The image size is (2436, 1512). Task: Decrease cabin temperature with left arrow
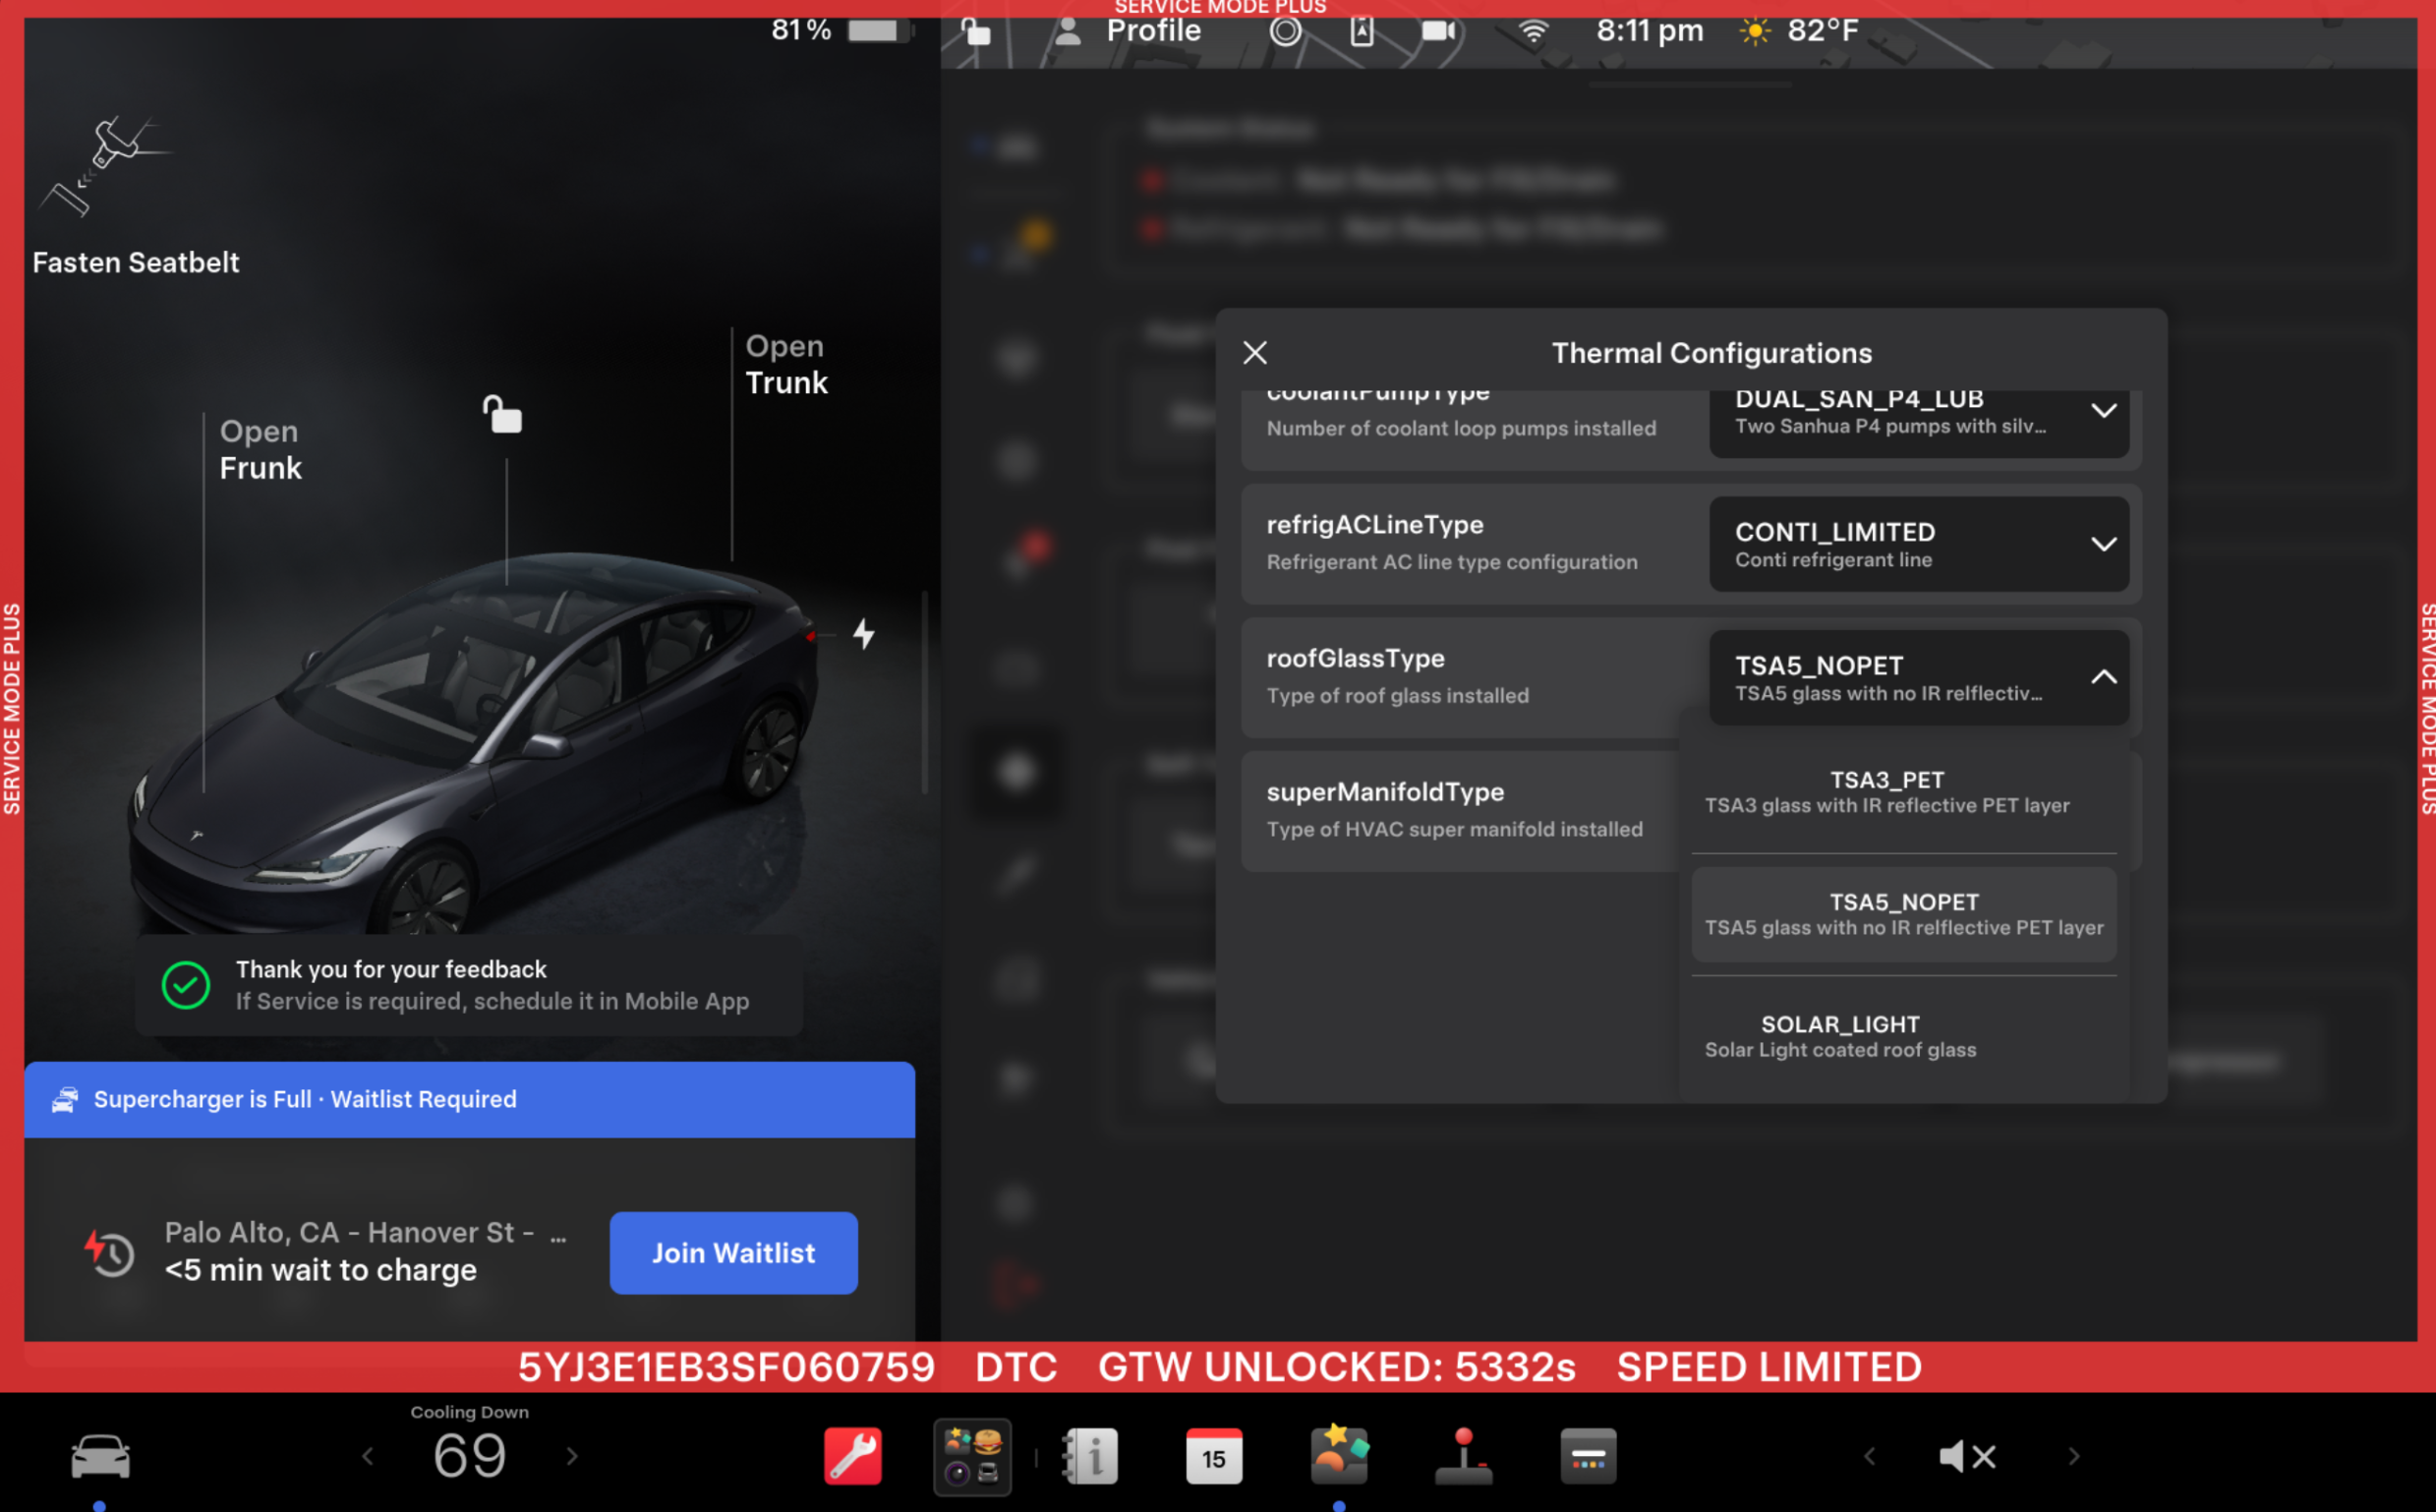(368, 1456)
